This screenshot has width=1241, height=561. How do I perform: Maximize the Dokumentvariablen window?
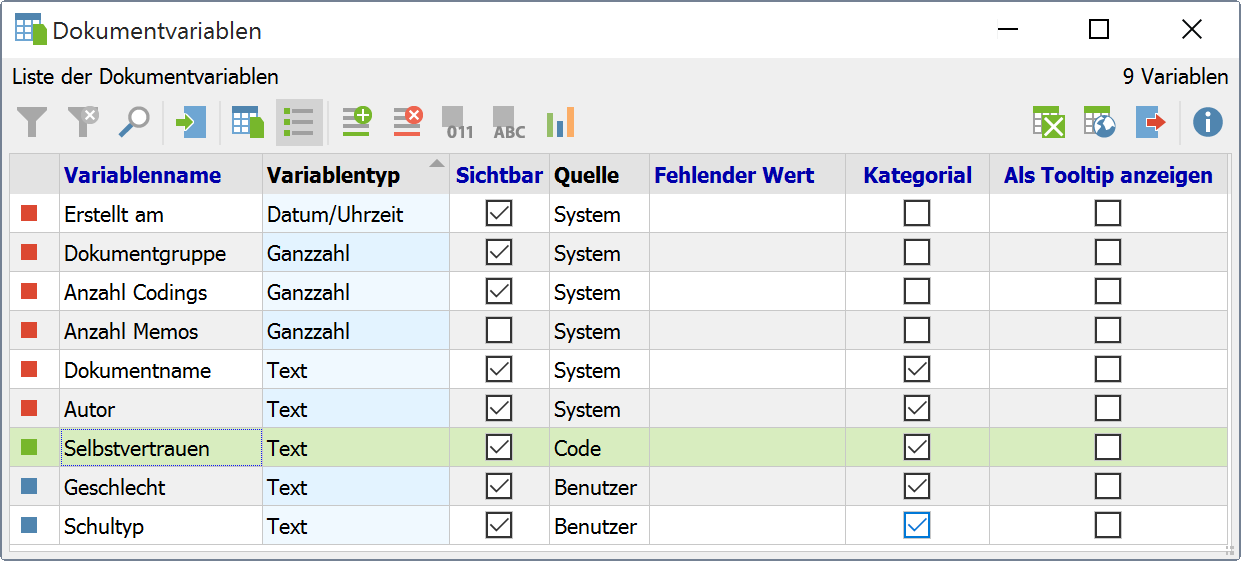tap(1099, 29)
